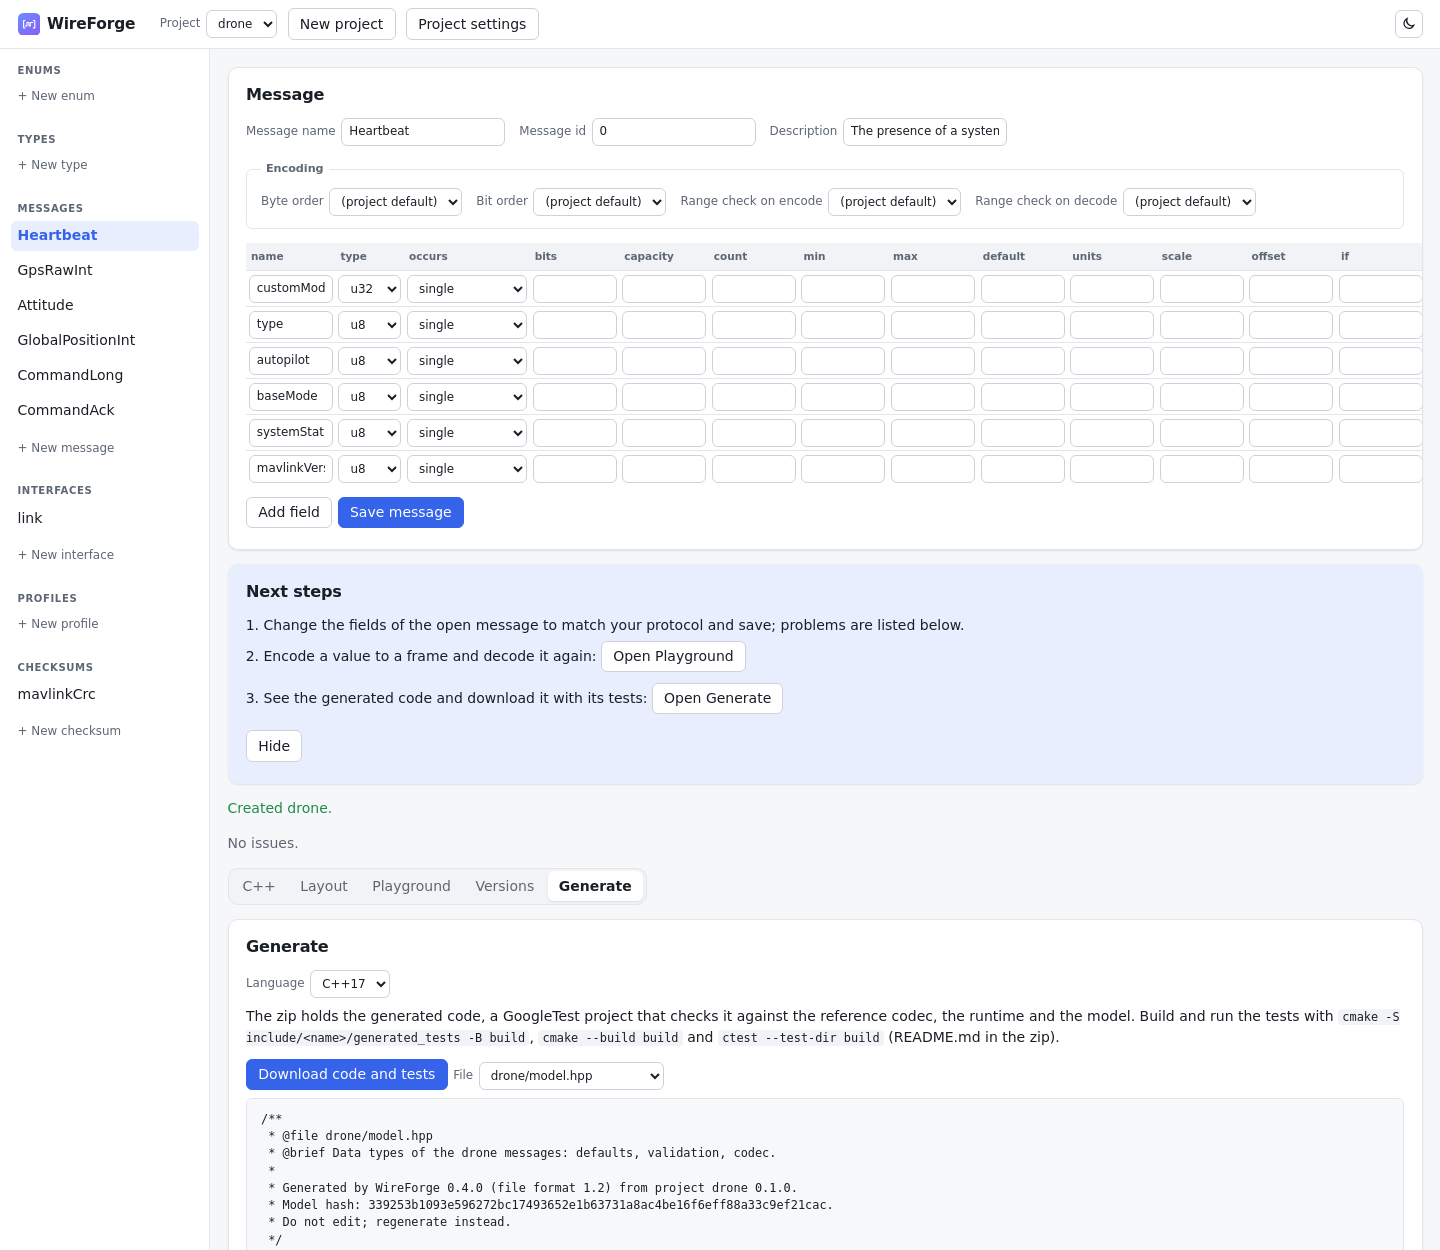
Task: Hide the Next steps panel
Action: (x=274, y=746)
